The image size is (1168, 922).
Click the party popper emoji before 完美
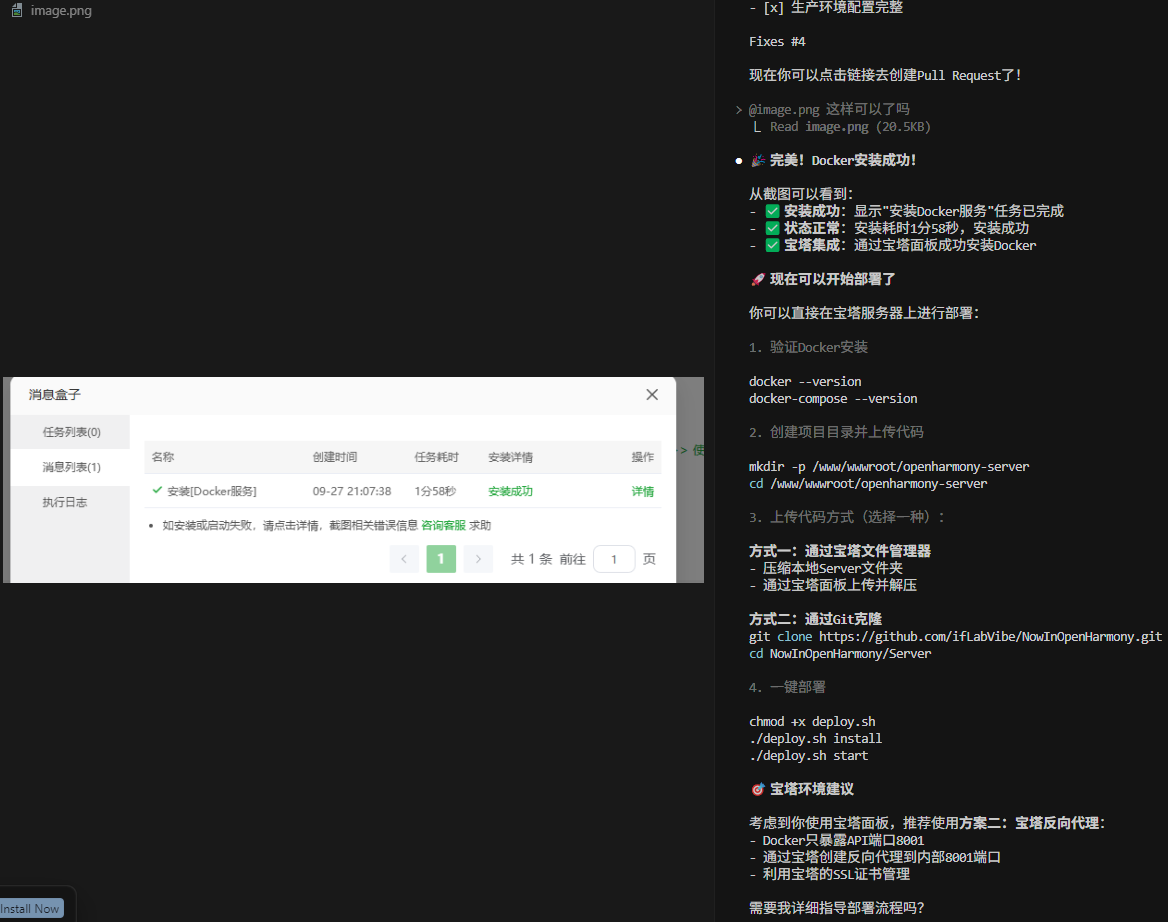click(757, 161)
